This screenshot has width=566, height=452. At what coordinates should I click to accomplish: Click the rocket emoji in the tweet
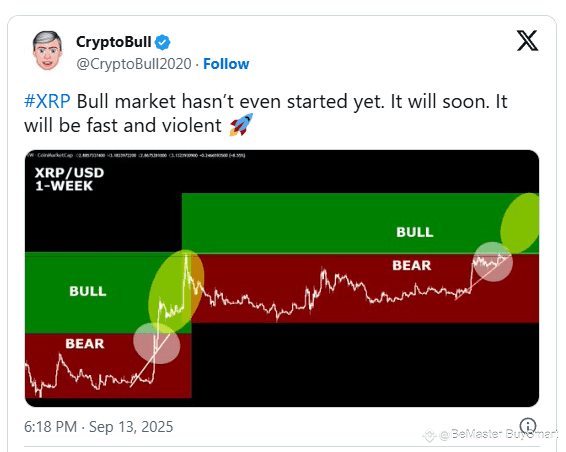pyautogui.click(x=241, y=125)
